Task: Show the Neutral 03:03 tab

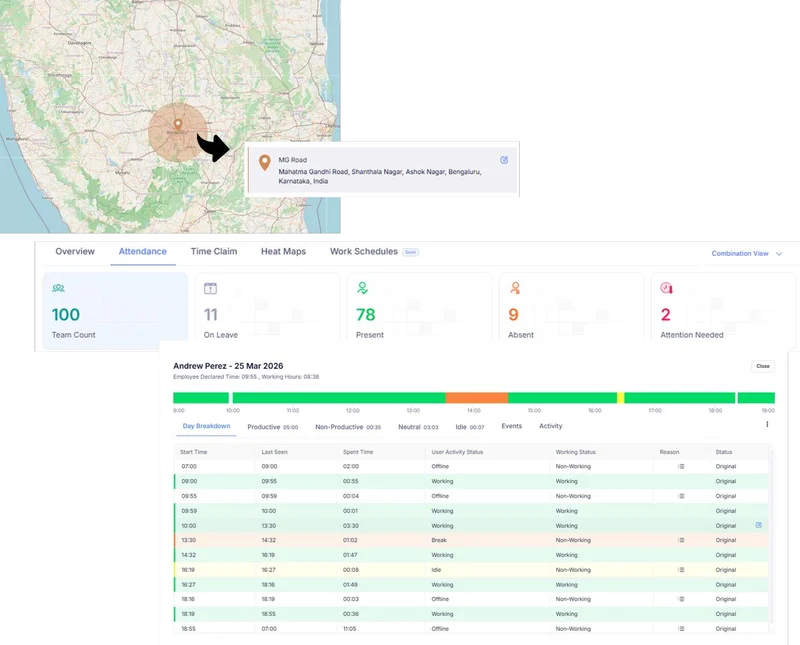Action: tap(418, 427)
